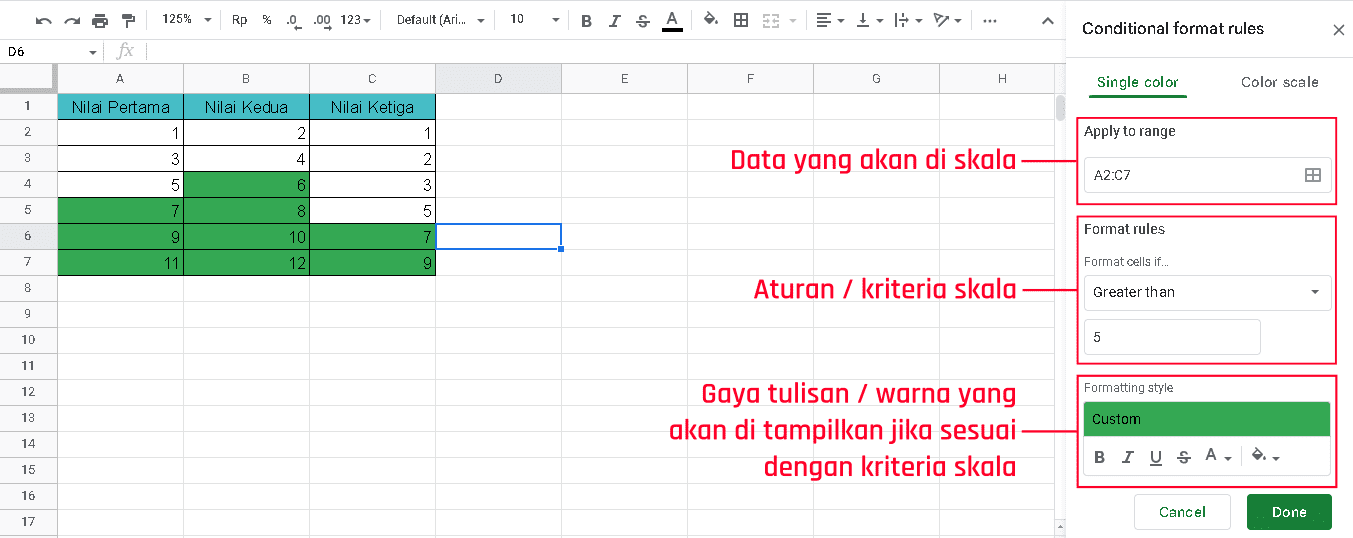Toggle bold in formatting style

(x=1100, y=457)
